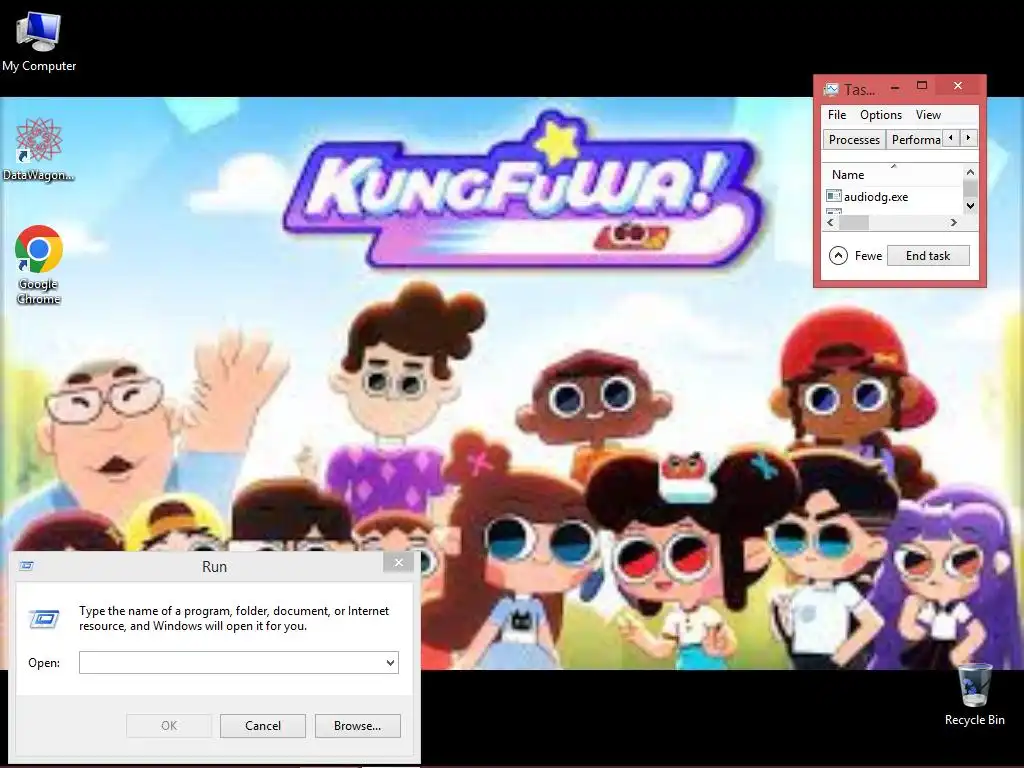Click the horizontal scroll left arrow
Screen dimensions: 1024x768
coord(831,223)
